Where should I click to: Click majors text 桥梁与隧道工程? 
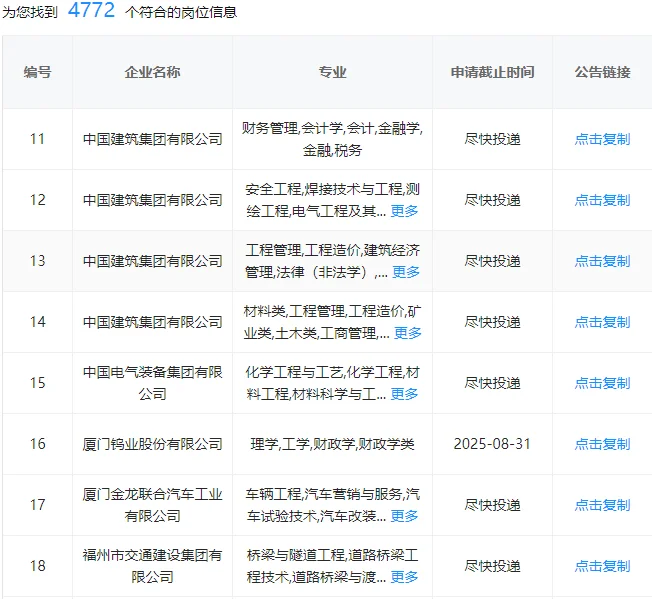(295, 555)
